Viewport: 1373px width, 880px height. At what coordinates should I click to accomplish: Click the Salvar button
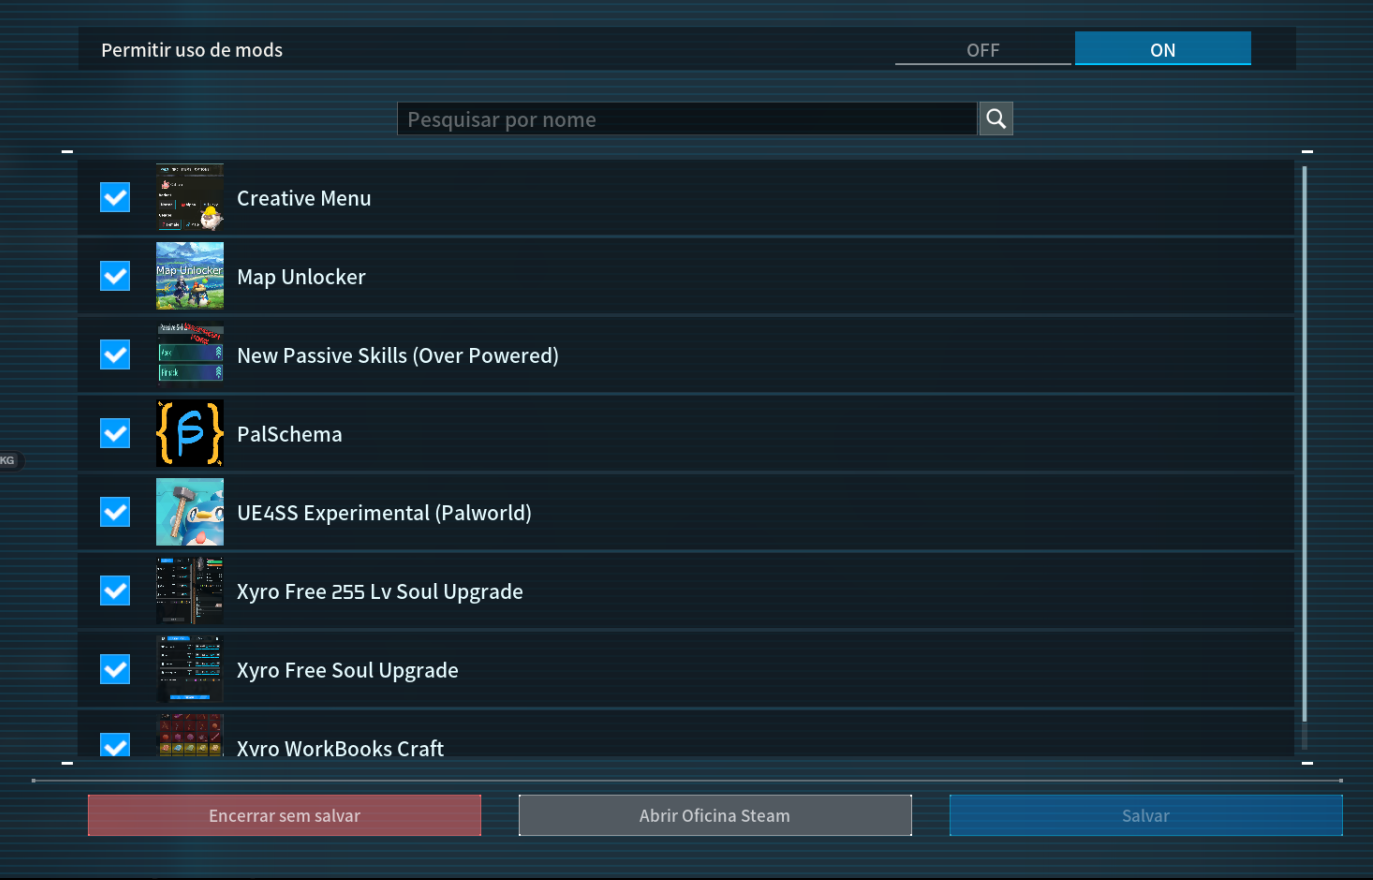pos(1145,815)
